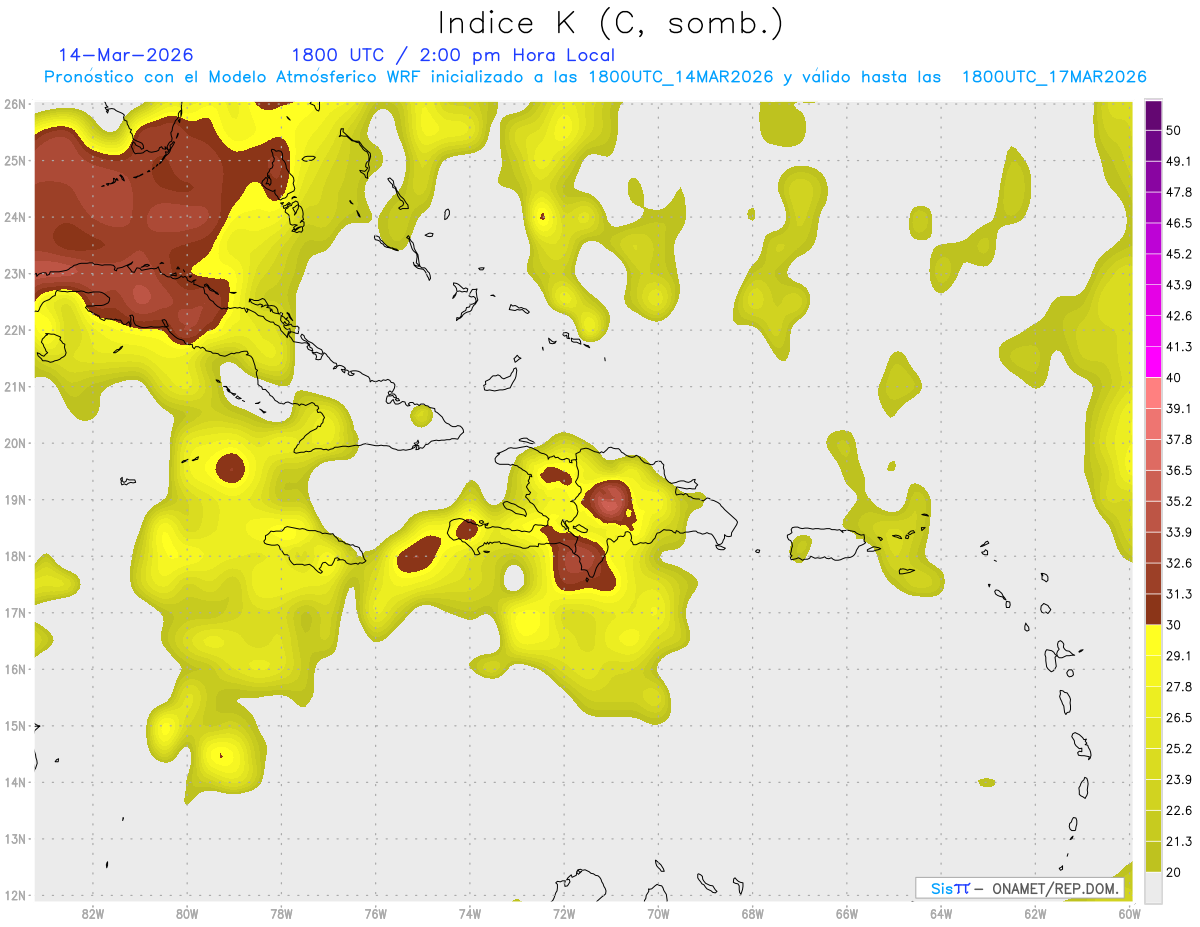Click the magenta colorbar segment between 40 and 41.3
Image resolution: width=1200 pixels, height=927 pixels.
[1153, 362]
